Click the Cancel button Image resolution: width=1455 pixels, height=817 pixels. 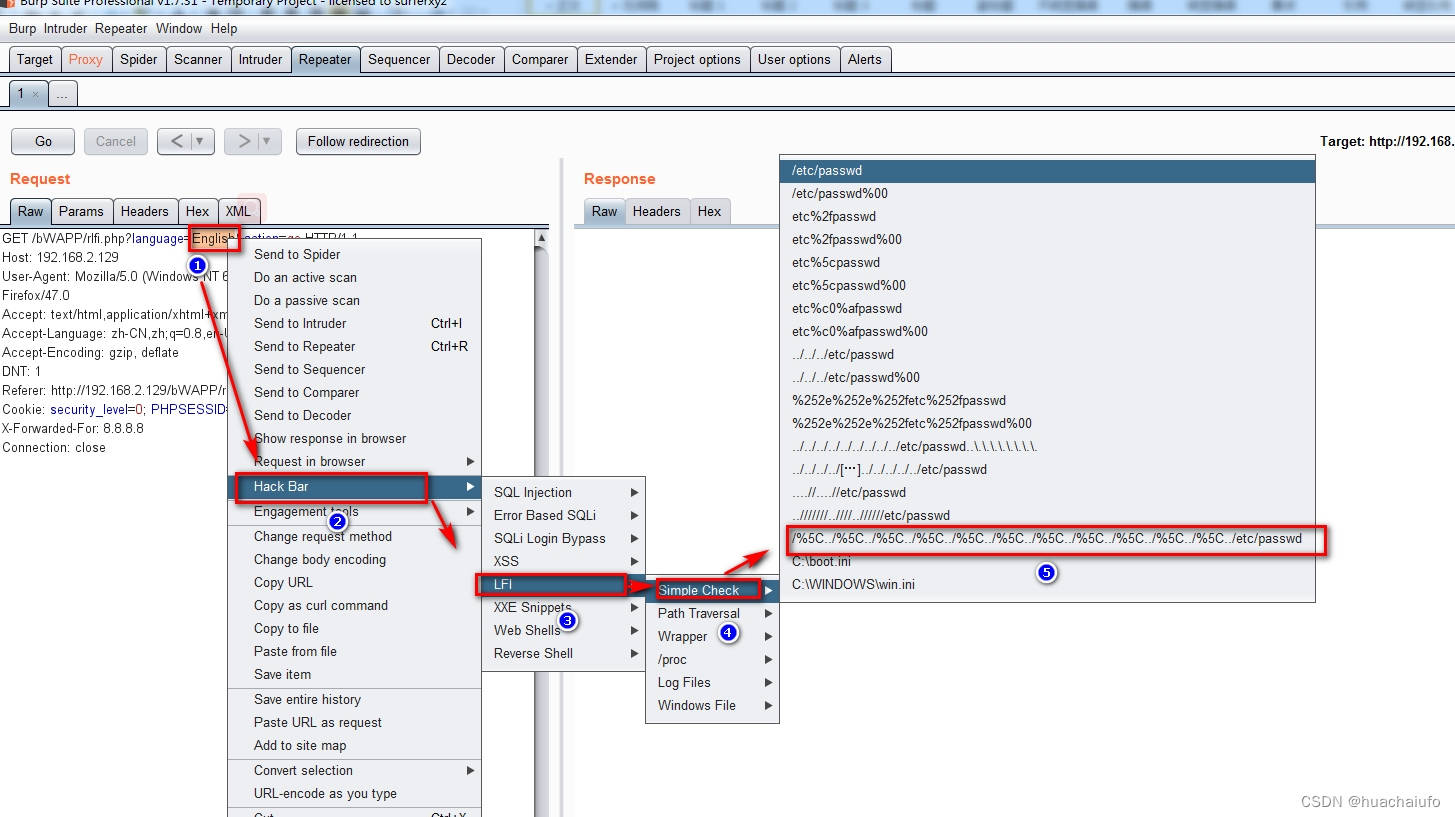(116, 141)
